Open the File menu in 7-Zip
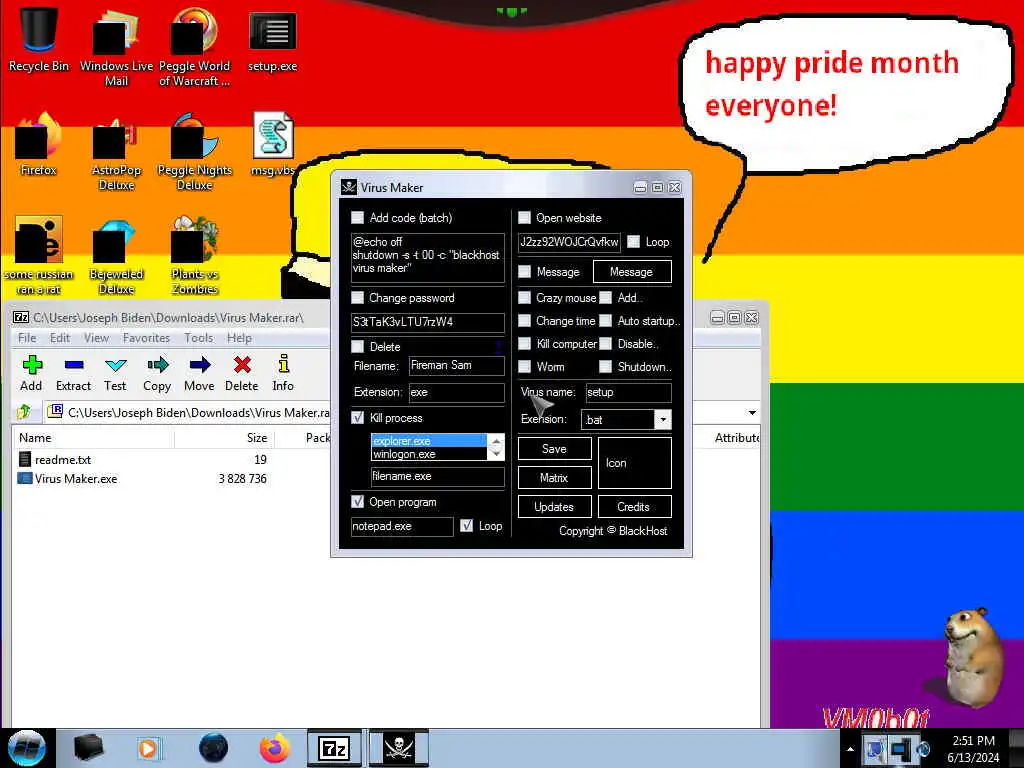1024x768 pixels. (x=27, y=338)
